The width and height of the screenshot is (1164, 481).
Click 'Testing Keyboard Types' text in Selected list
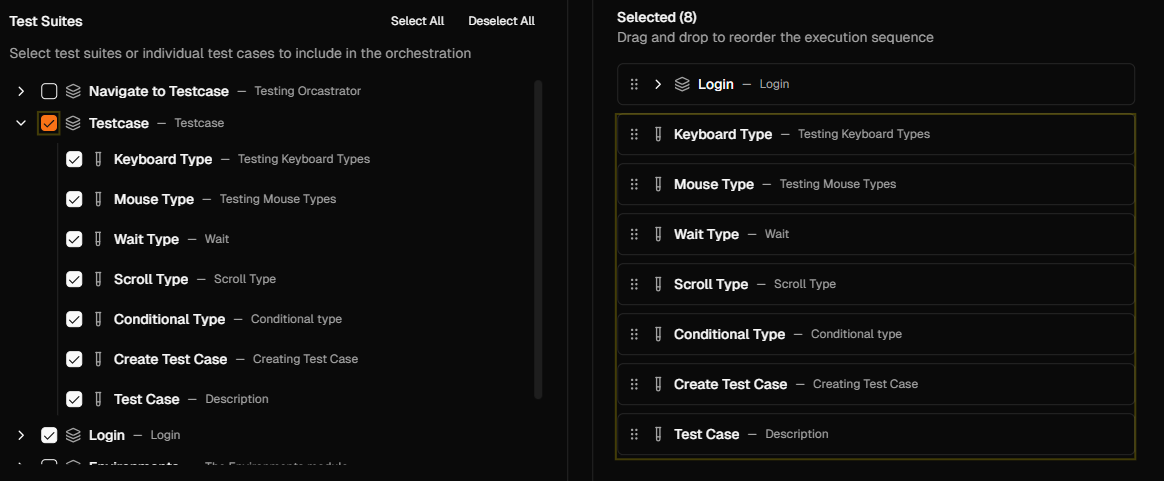[863, 134]
